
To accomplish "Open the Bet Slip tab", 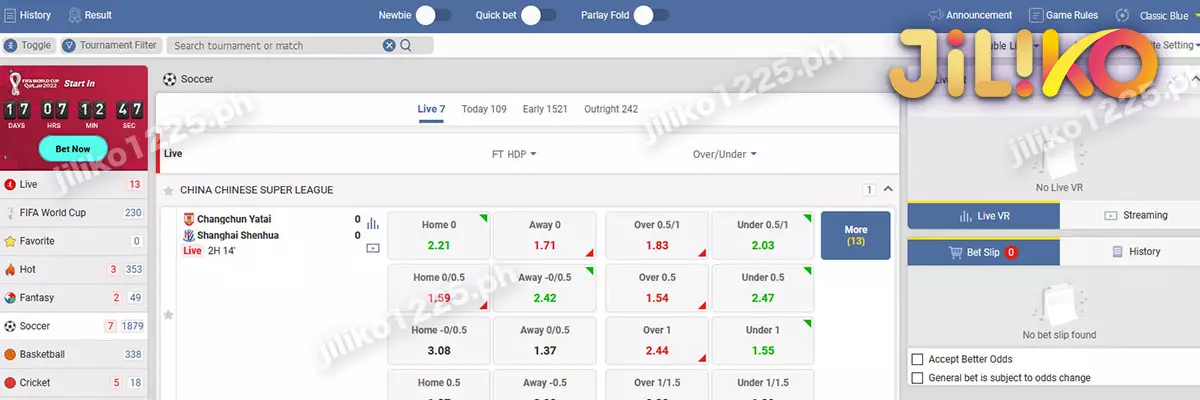I will [984, 252].
